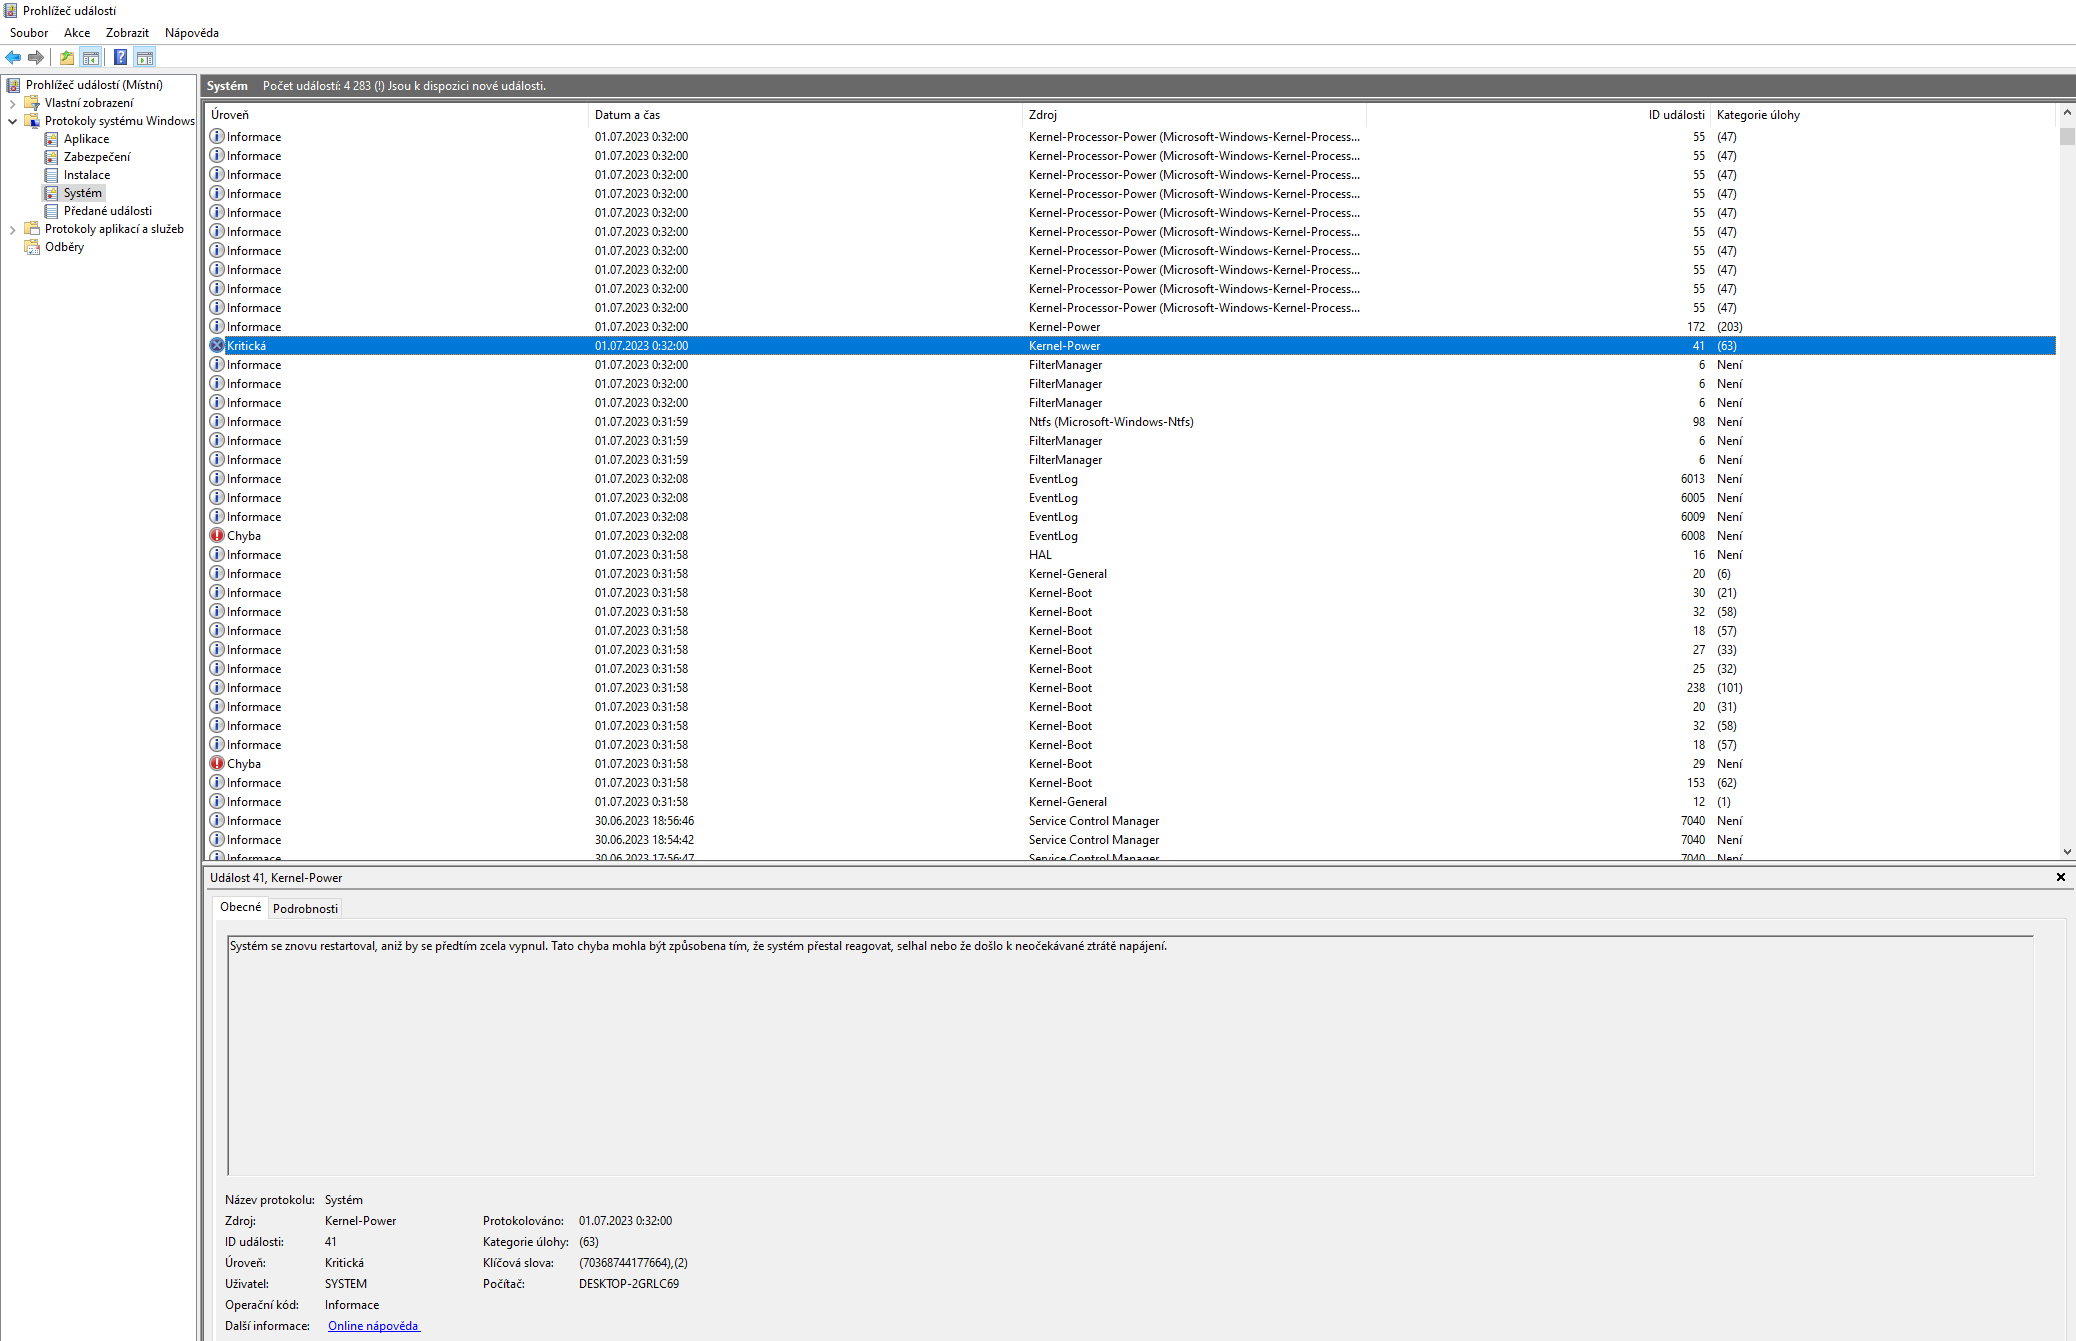Expand the Vlastní zobrazení tree node

click(12, 103)
